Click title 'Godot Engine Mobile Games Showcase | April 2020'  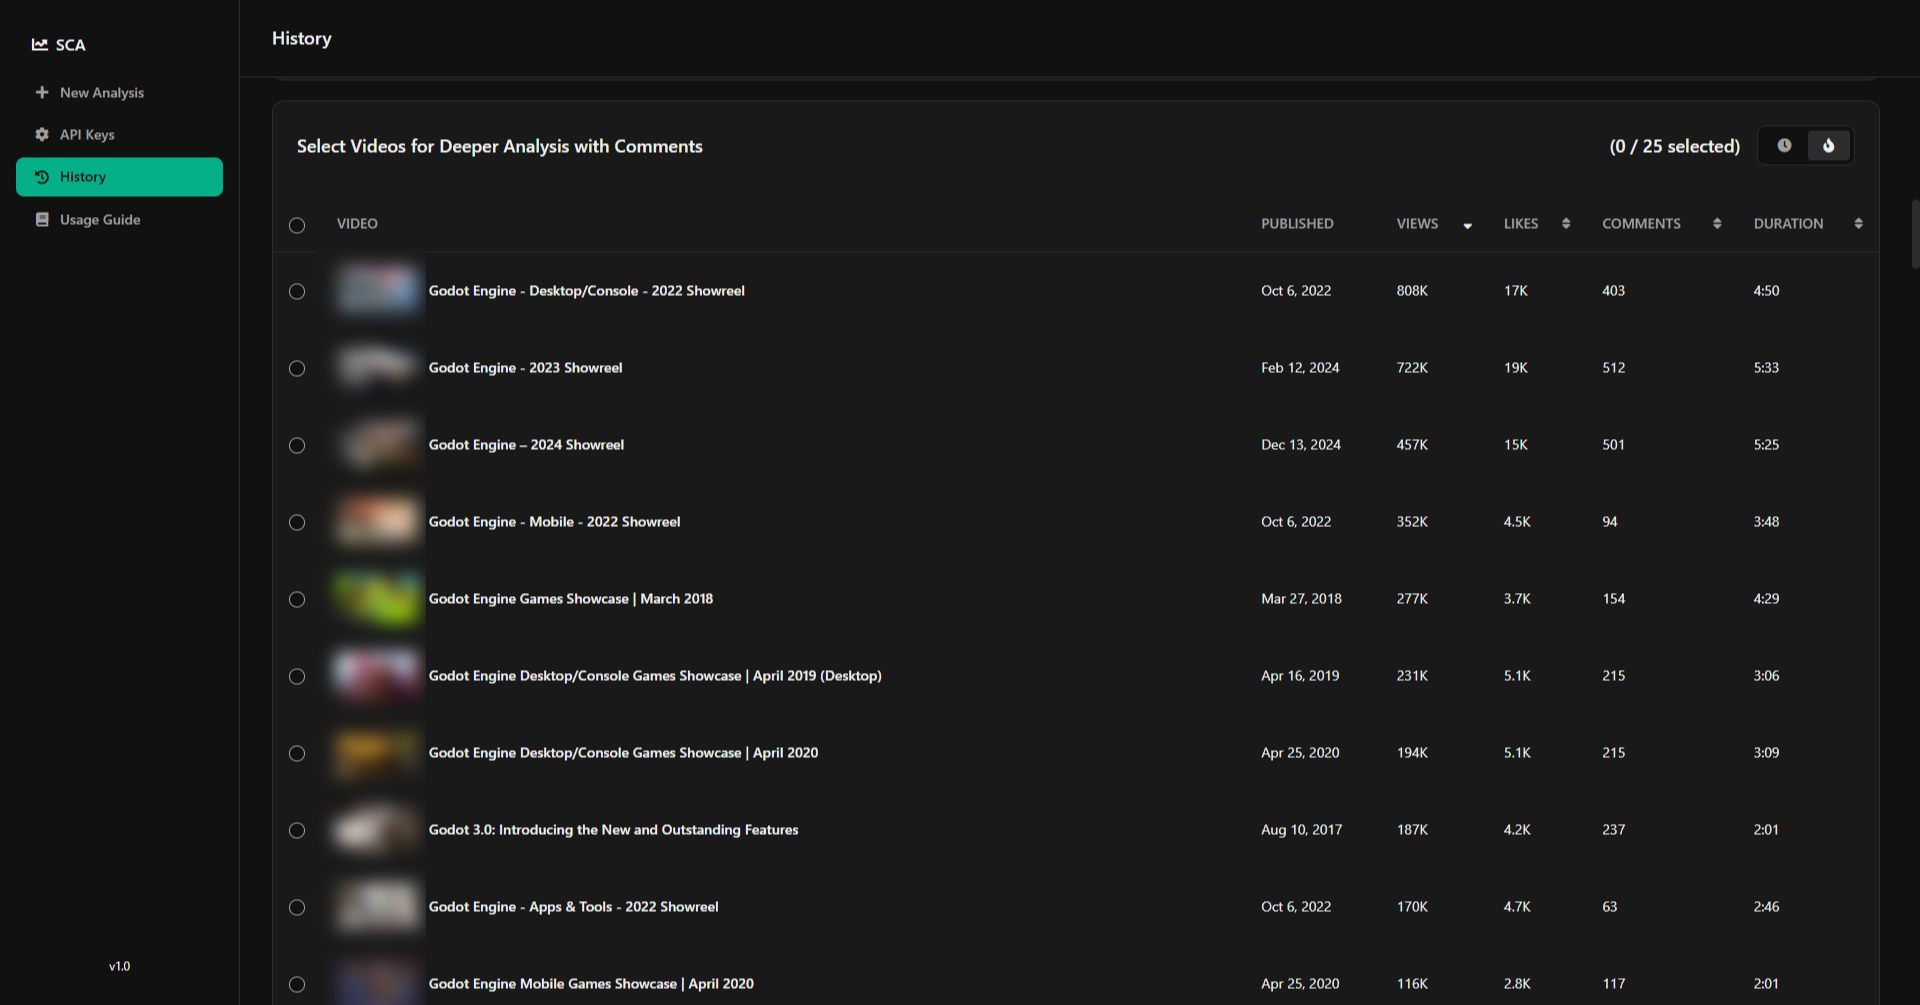[591, 984]
